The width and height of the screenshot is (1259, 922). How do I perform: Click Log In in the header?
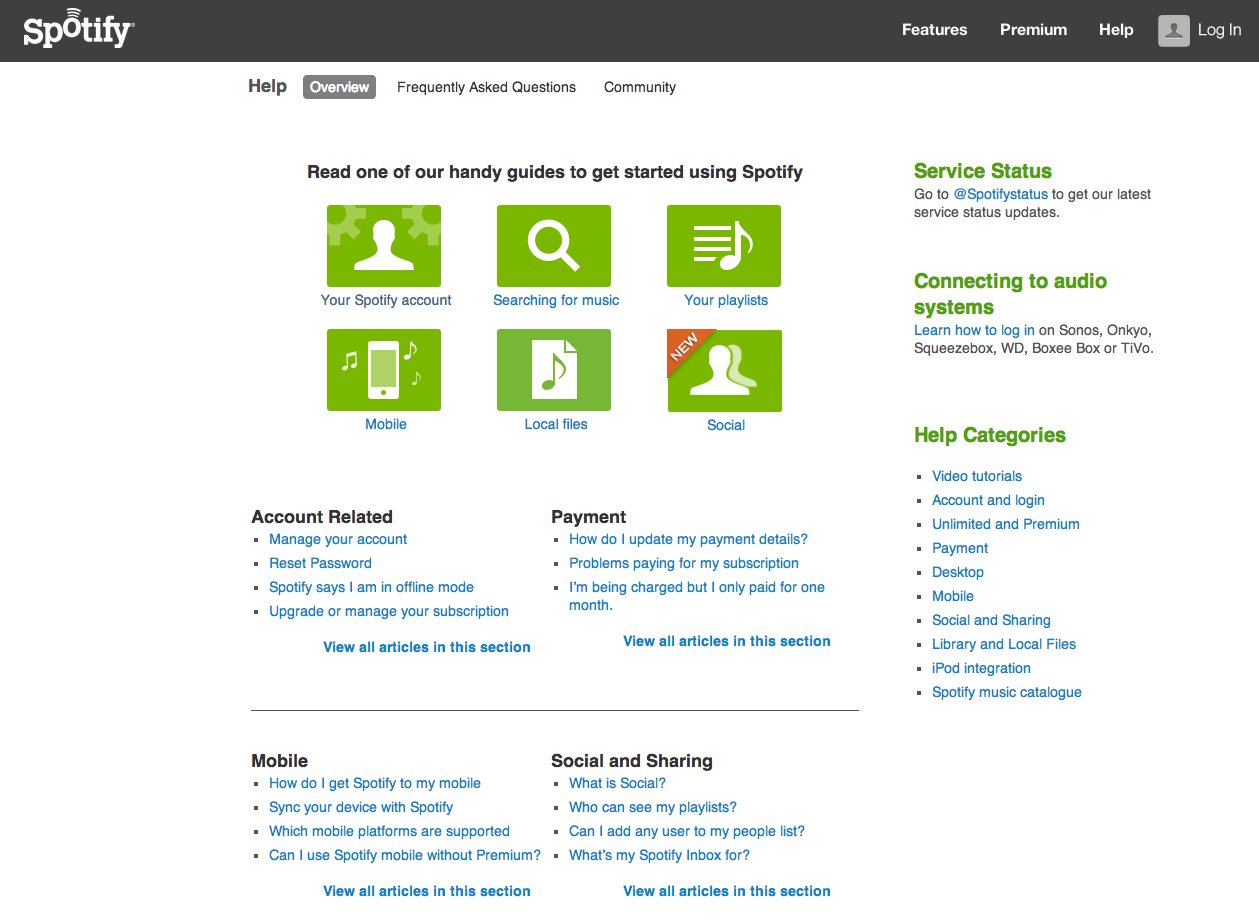tap(1219, 30)
